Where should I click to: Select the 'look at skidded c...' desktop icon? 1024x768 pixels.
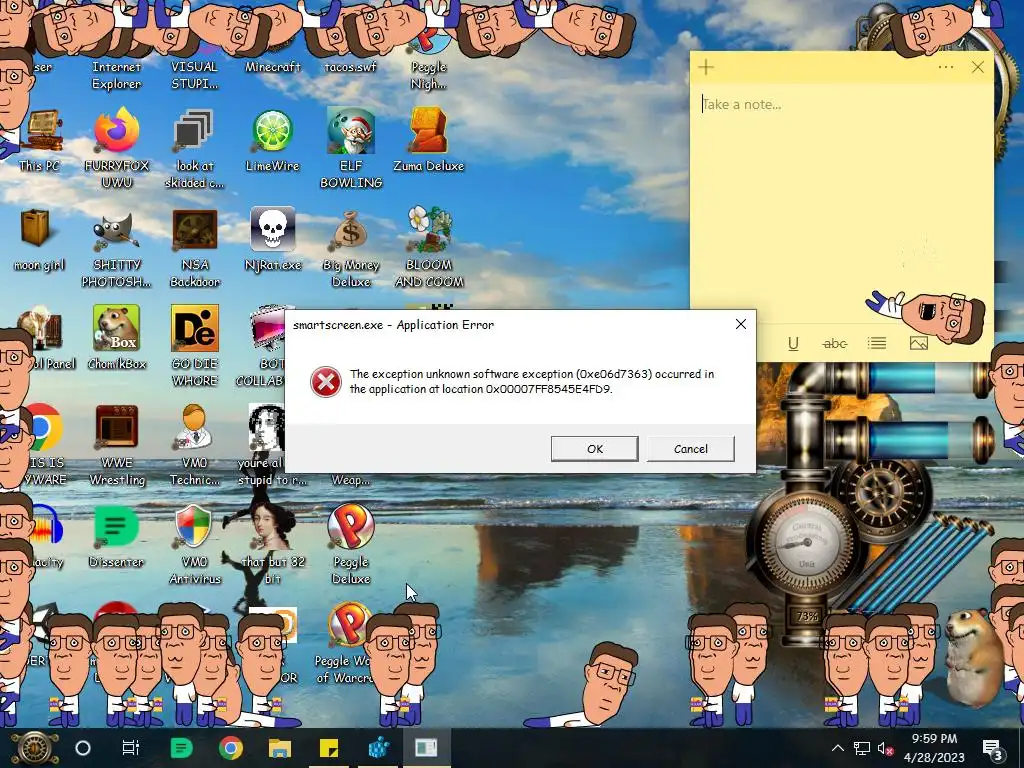pyautogui.click(x=194, y=148)
